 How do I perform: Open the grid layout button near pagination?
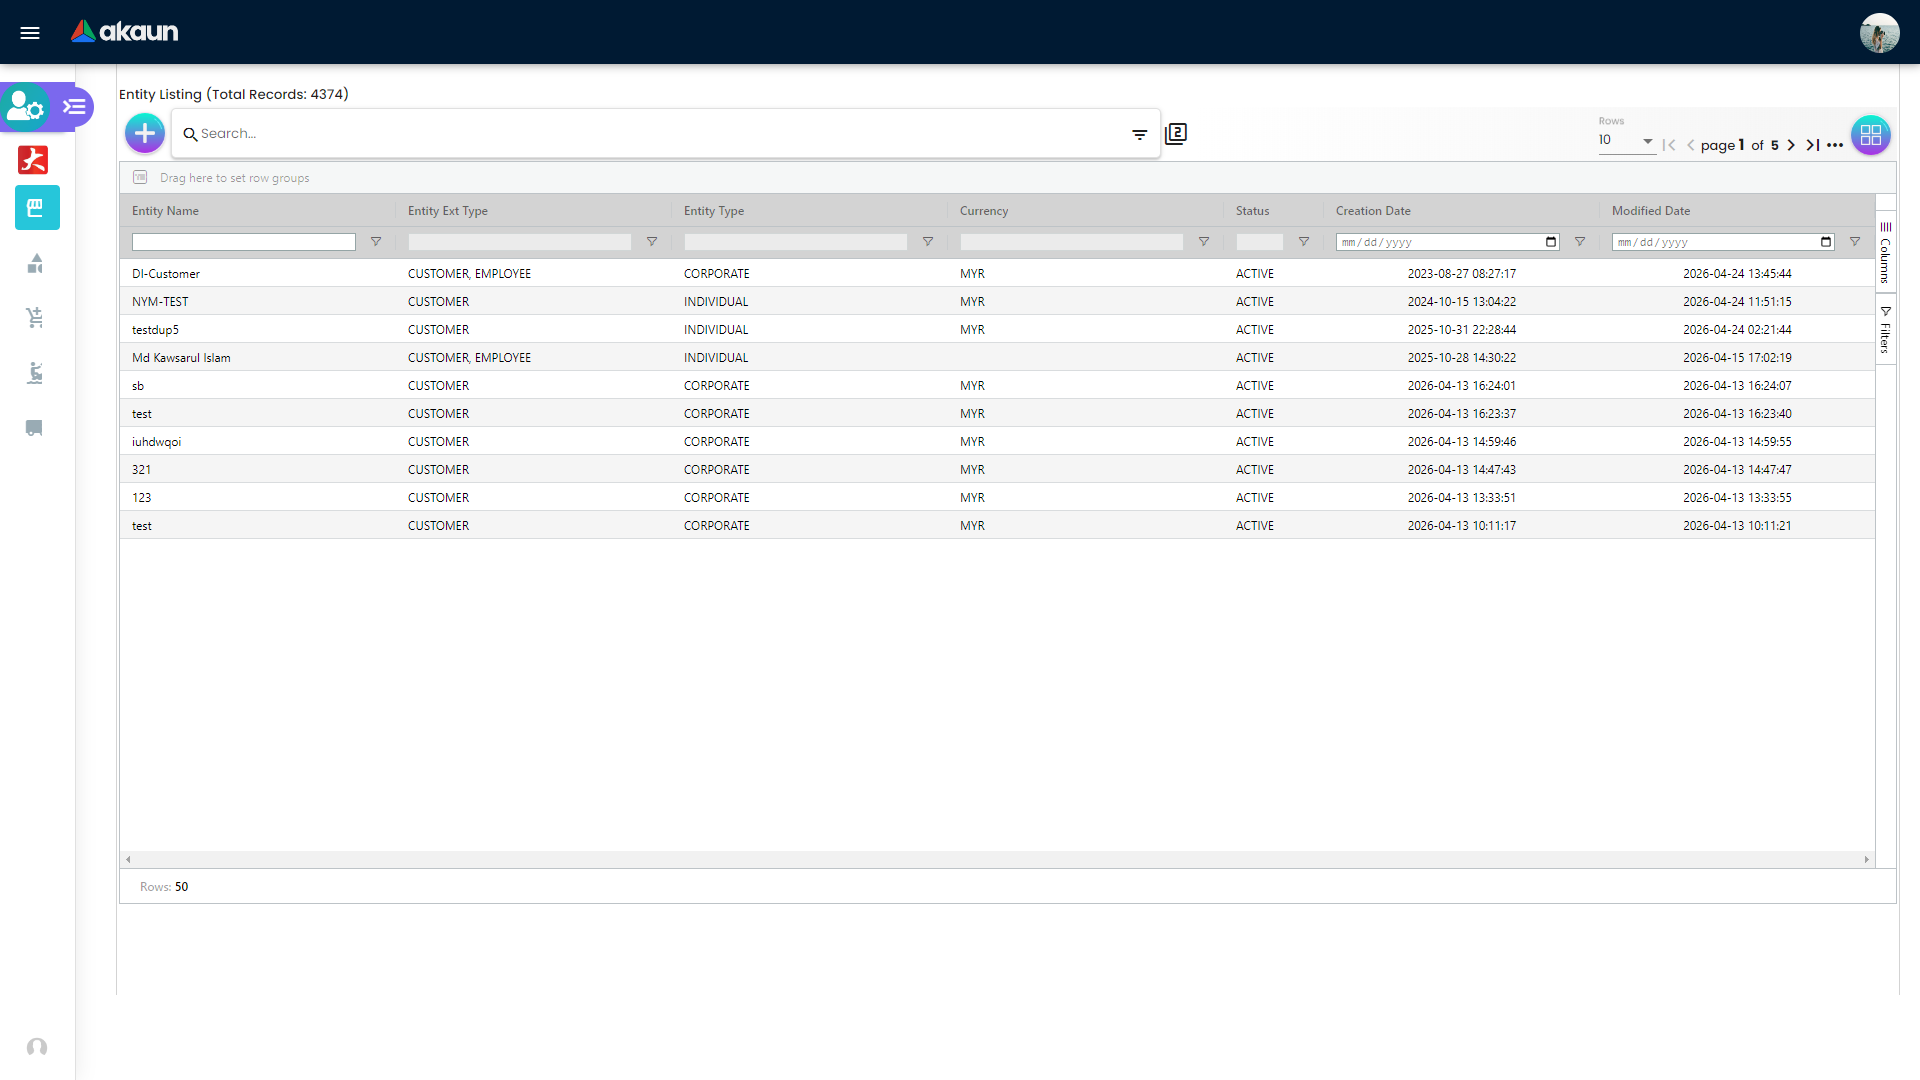[1871, 135]
